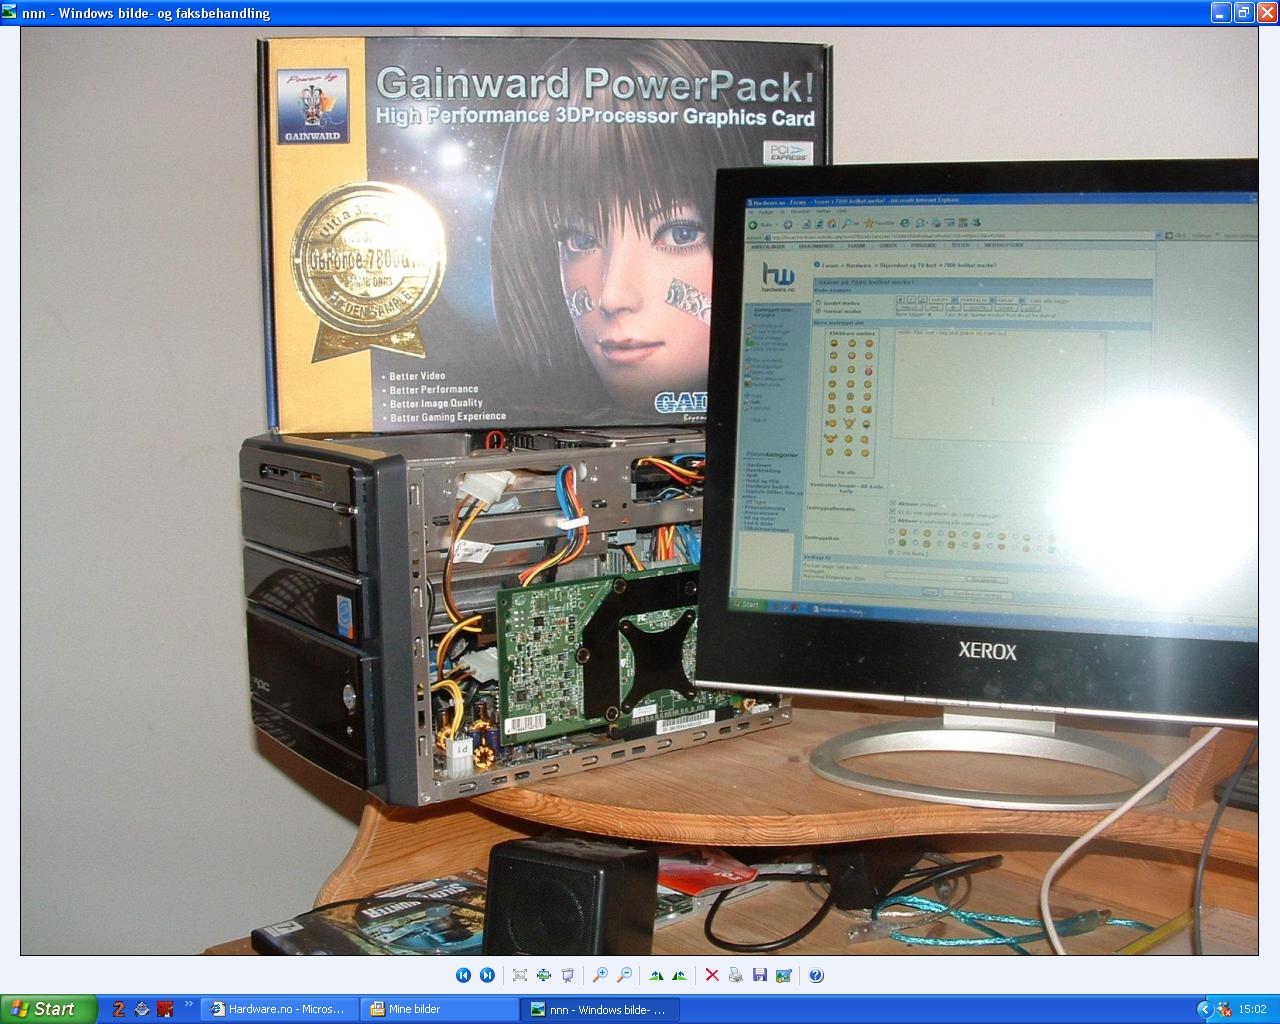Screen dimensions: 1280x1024
Task: Expand hidden system tray icons
Action: coord(1204,1009)
